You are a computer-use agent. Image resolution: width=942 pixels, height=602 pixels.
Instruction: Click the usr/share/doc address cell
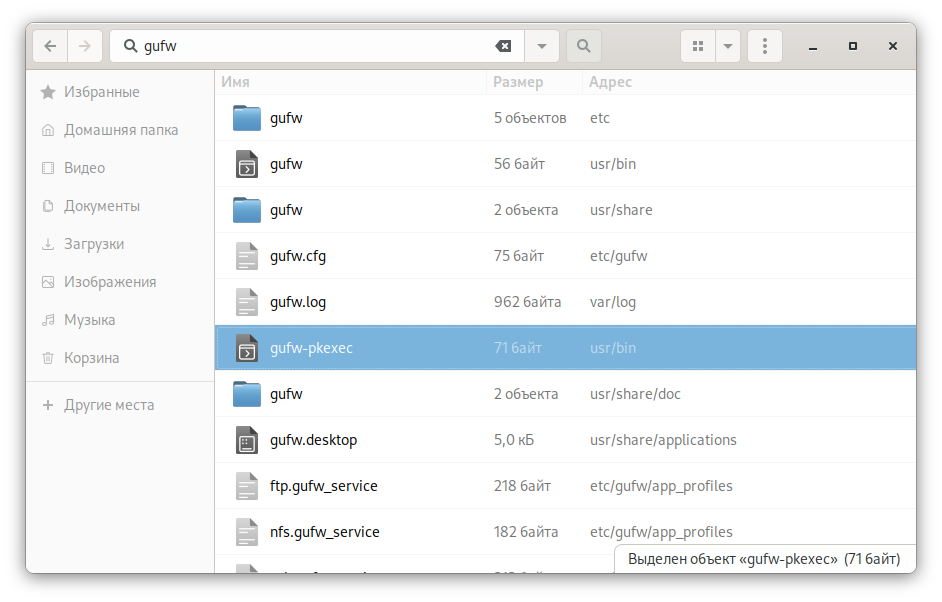pos(635,394)
